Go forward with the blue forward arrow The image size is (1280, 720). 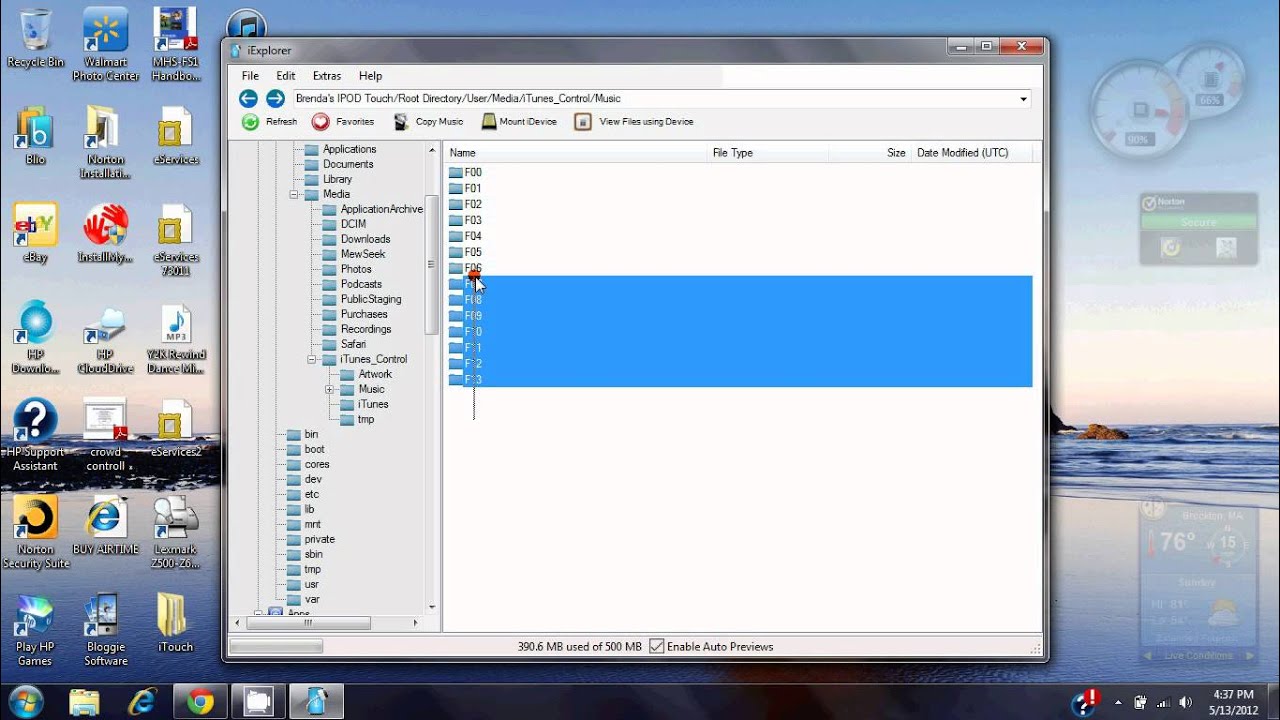pos(275,98)
